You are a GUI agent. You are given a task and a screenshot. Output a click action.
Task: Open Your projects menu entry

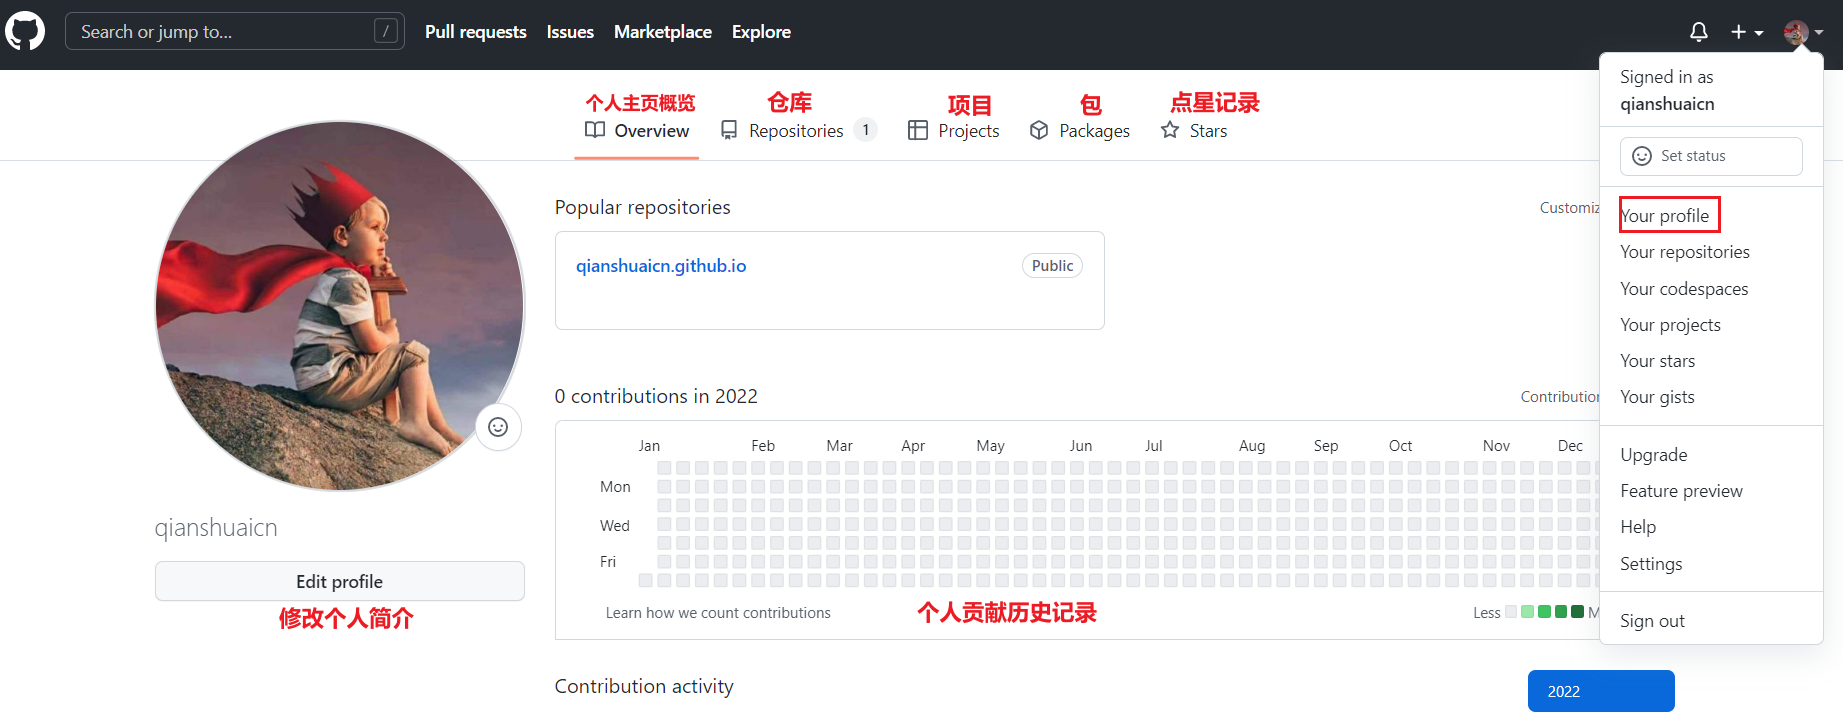1670,325
